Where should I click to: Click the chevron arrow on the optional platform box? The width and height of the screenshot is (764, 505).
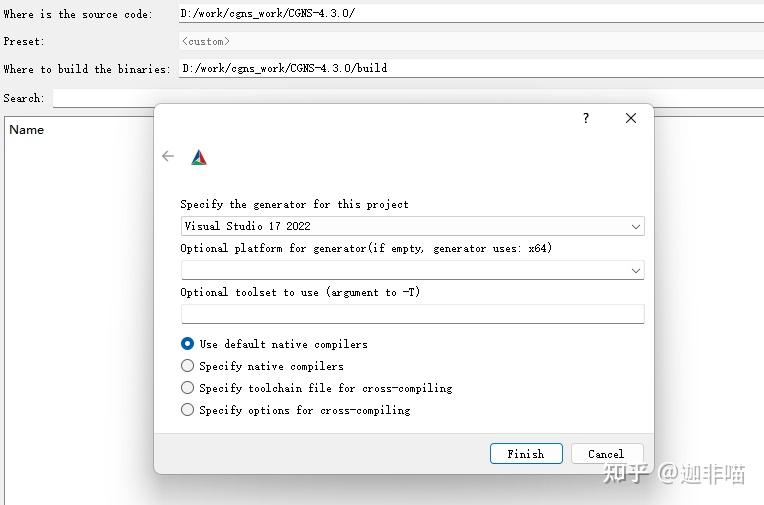pyautogui.click(x=635, y=271)
